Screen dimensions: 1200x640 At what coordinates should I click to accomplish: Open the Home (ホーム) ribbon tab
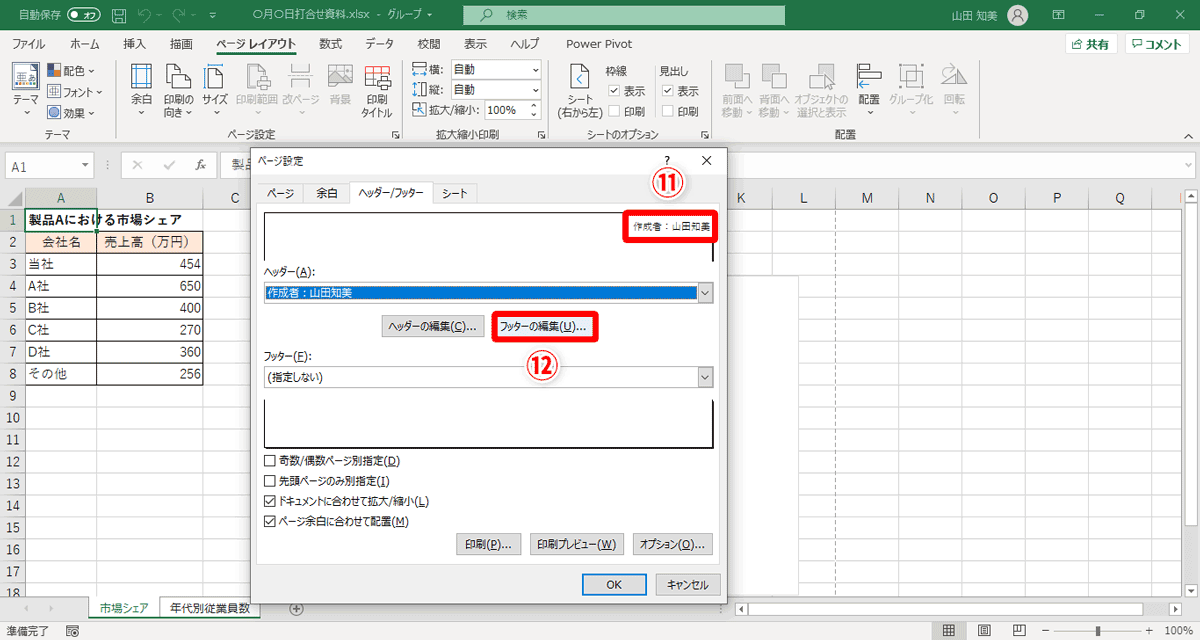(85, 44)
